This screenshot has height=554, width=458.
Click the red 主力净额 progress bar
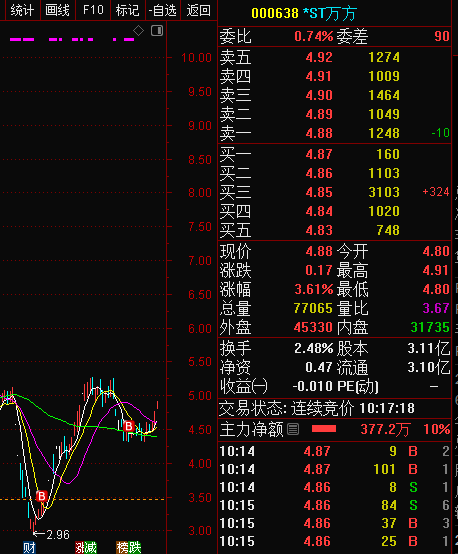(x=324, y=429)
